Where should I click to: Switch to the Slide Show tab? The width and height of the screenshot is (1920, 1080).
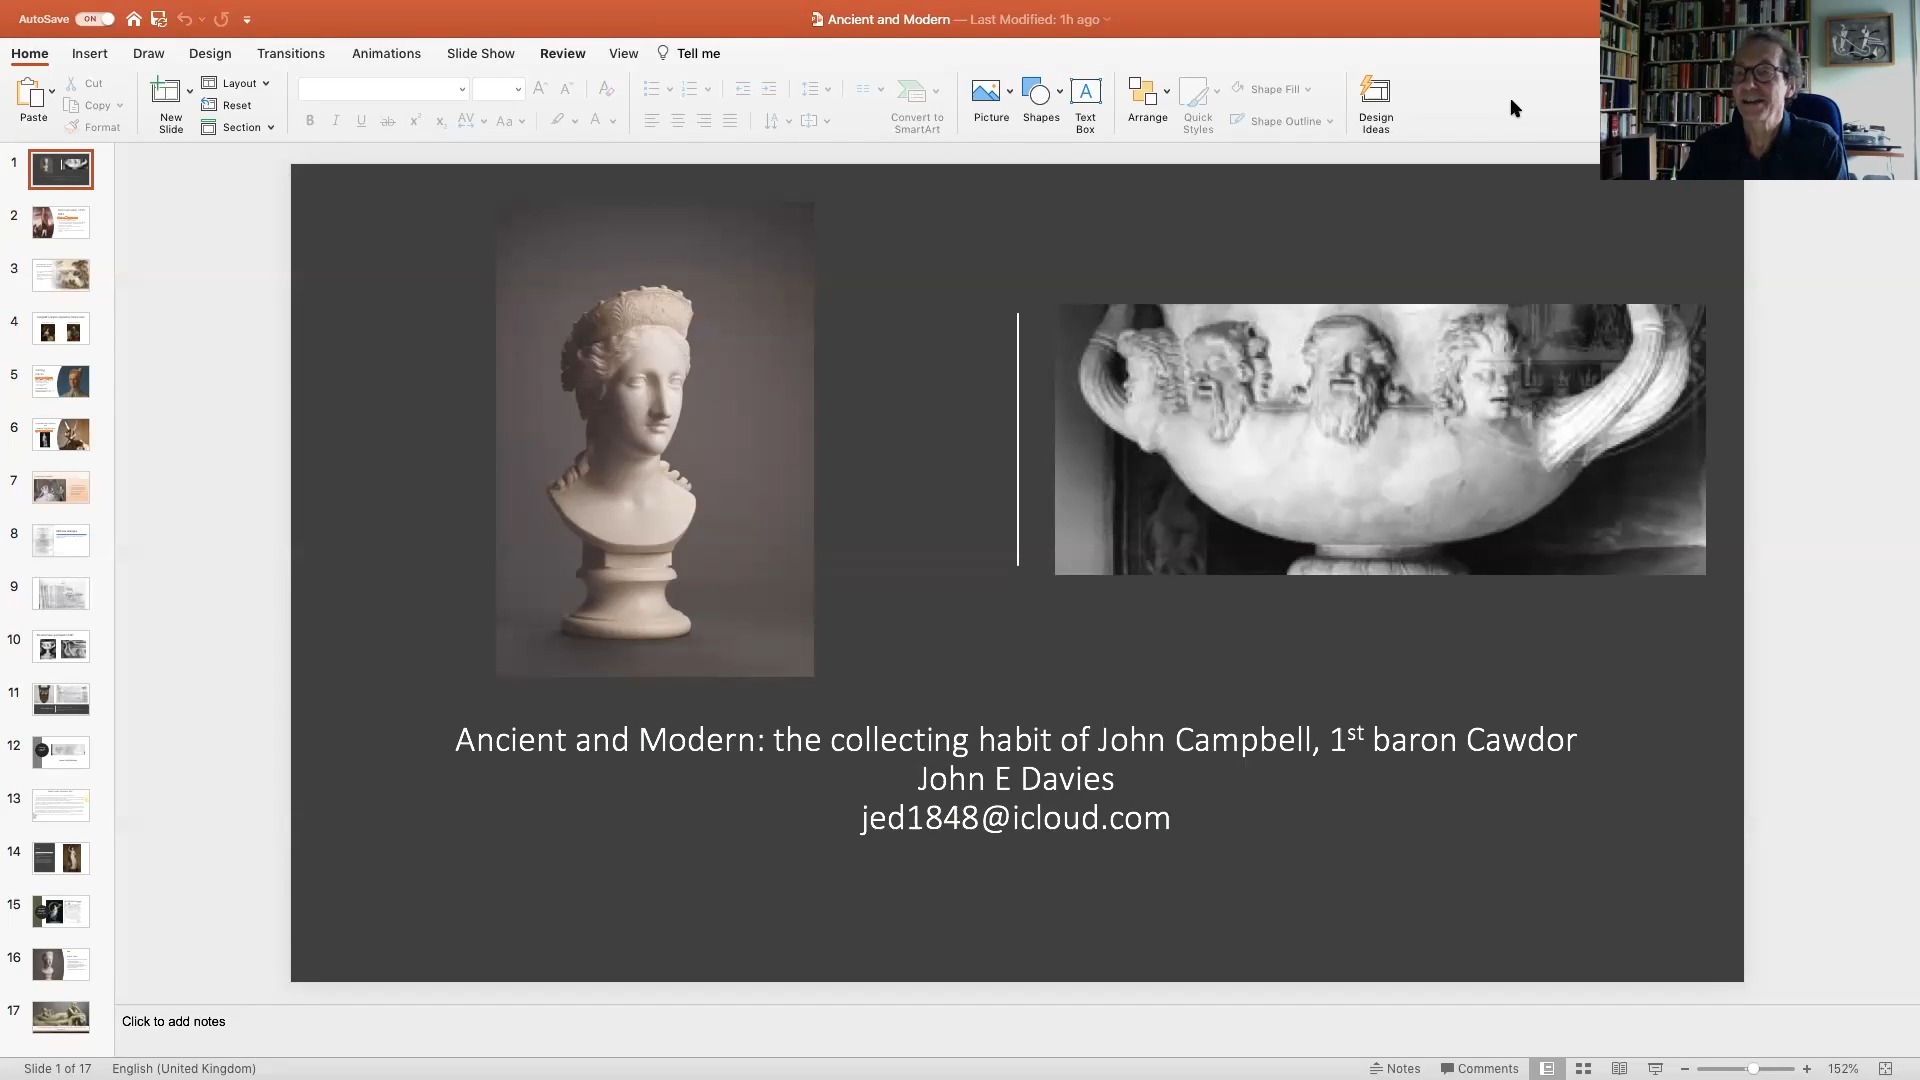(480, 53)
